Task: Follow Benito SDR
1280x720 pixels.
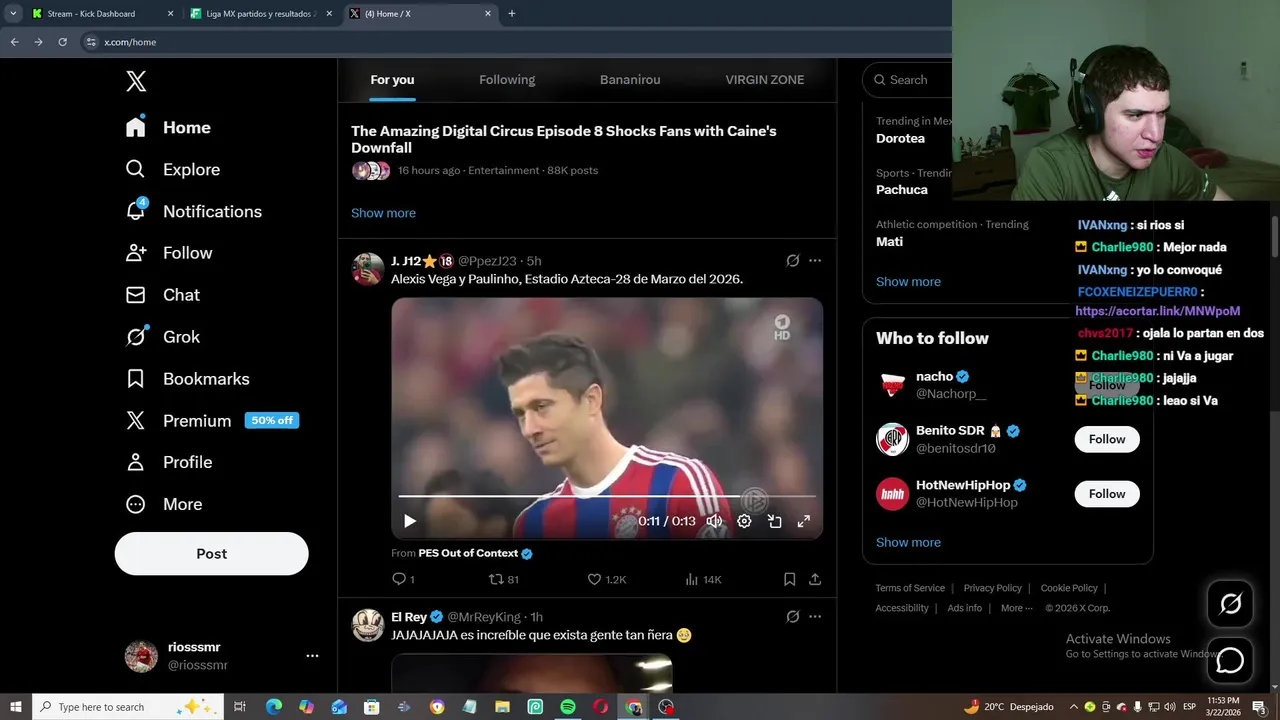Action: click(1107, 439)
